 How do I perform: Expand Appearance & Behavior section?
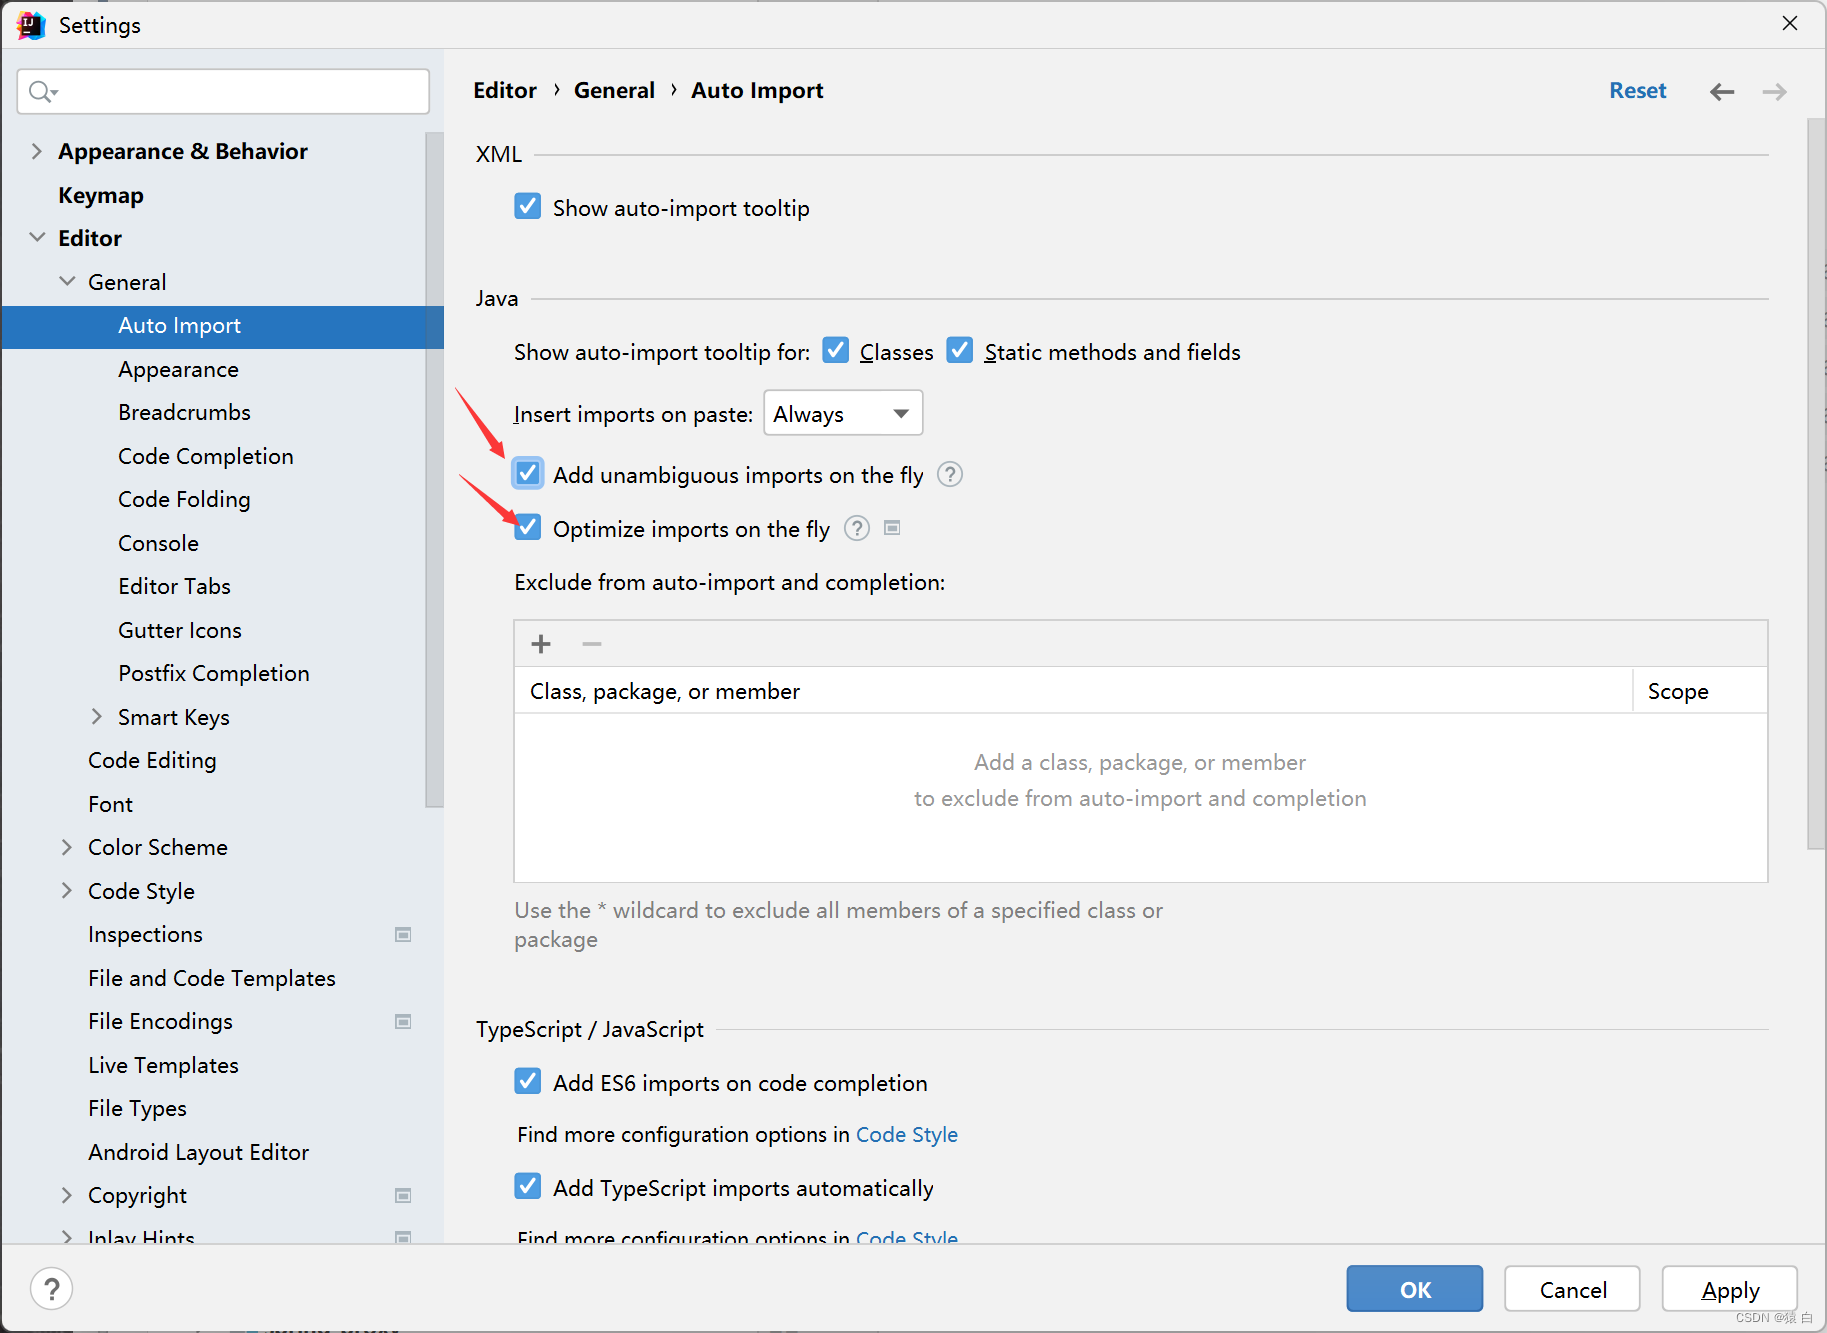click(x=37, y=151)
